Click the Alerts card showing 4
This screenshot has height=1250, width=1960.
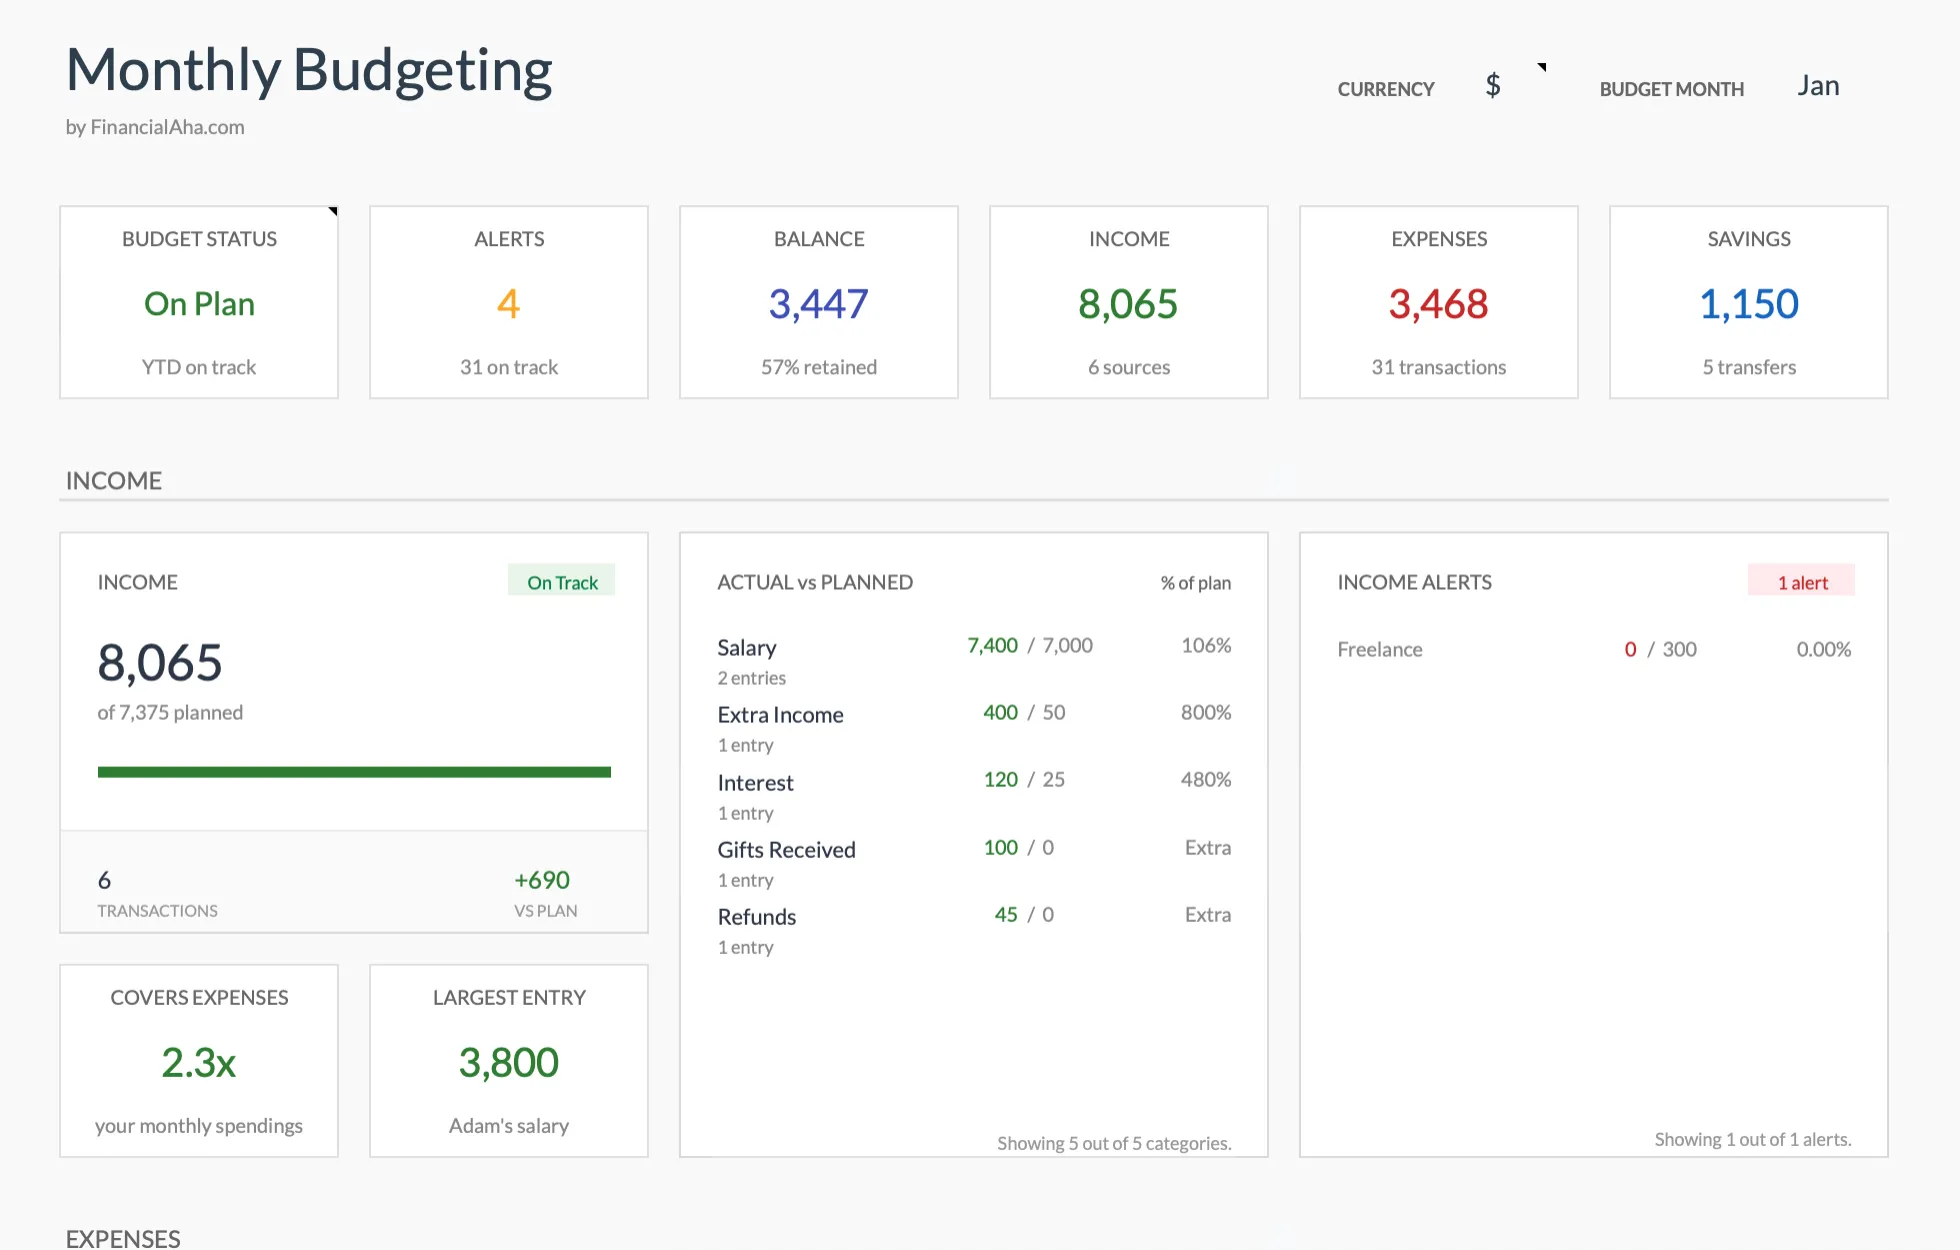click(x=508, y=302)
